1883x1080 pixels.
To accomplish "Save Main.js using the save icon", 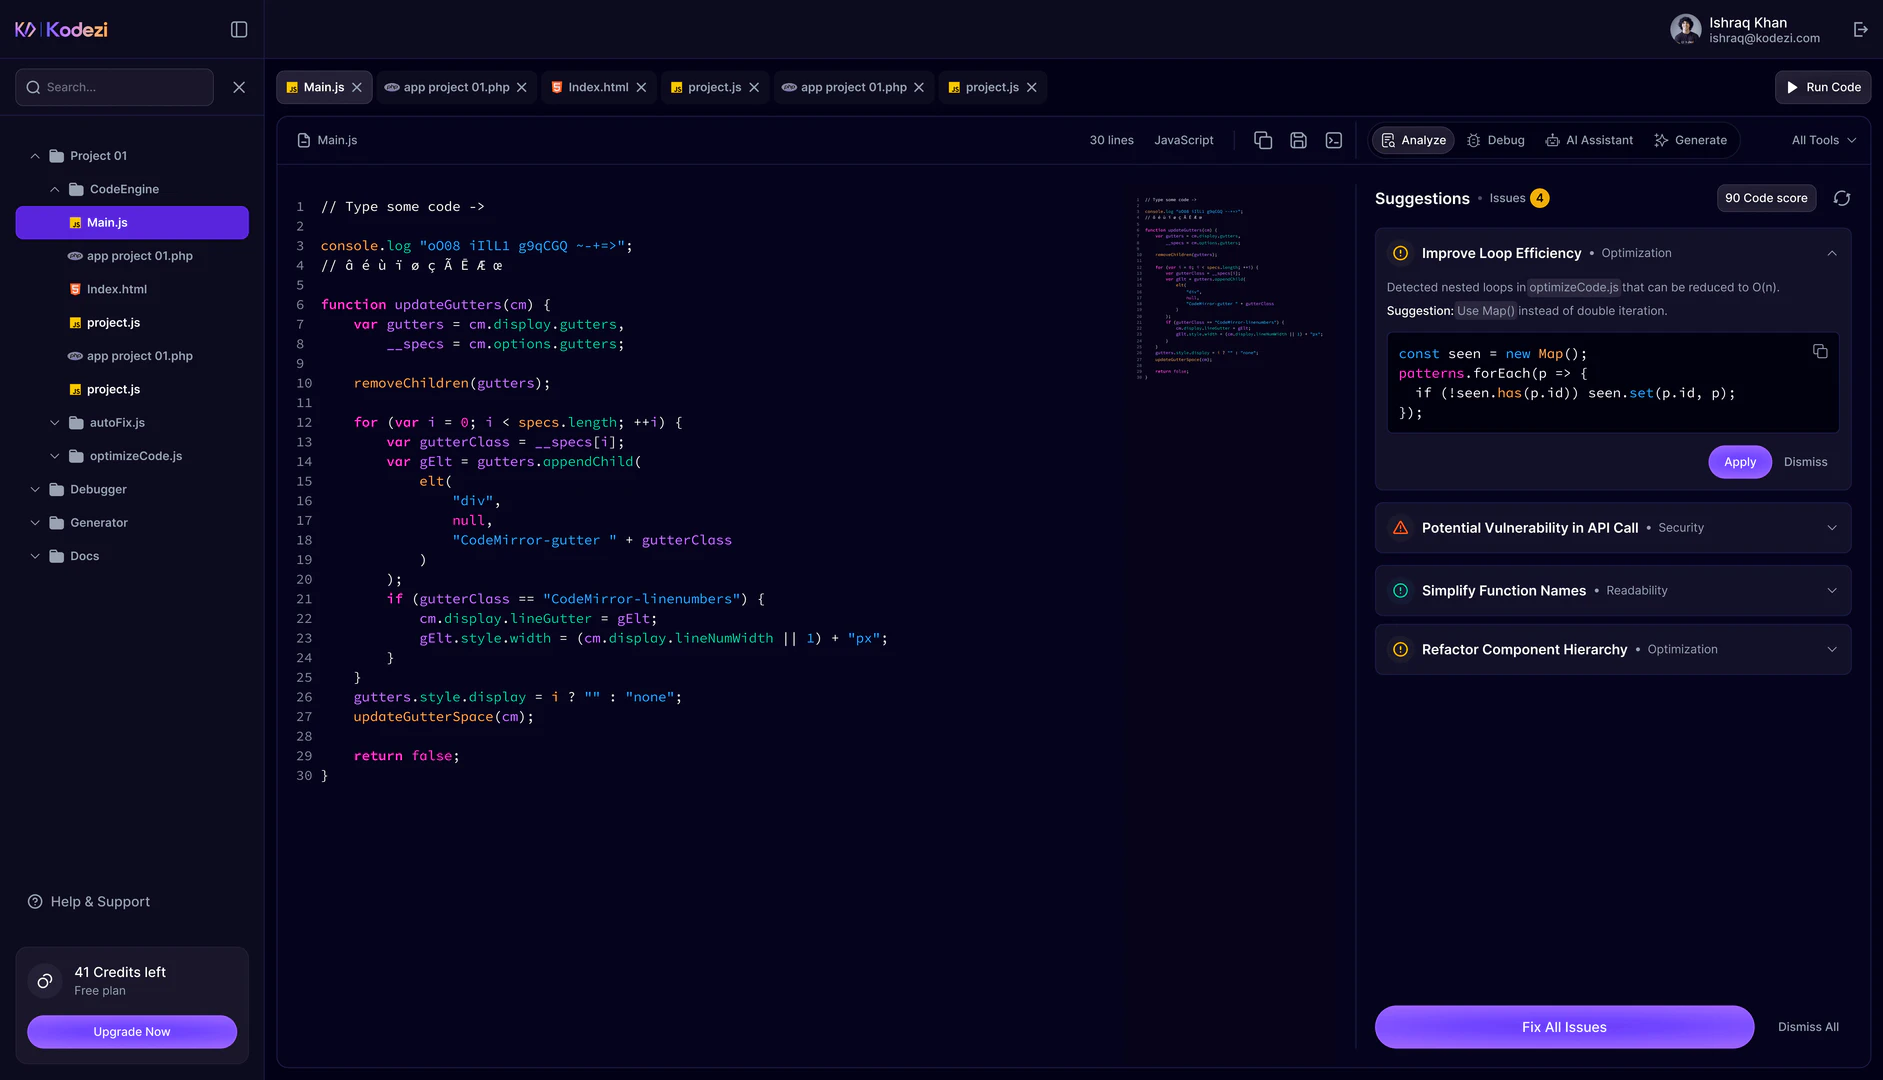I will point(1298,140).
